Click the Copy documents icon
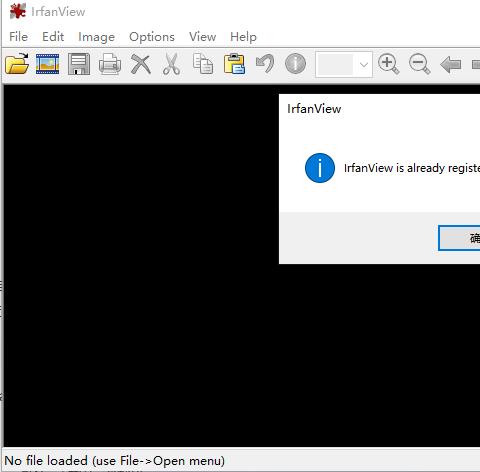The height and width of the screenshot is (472, 480). (x=203, y=63)
